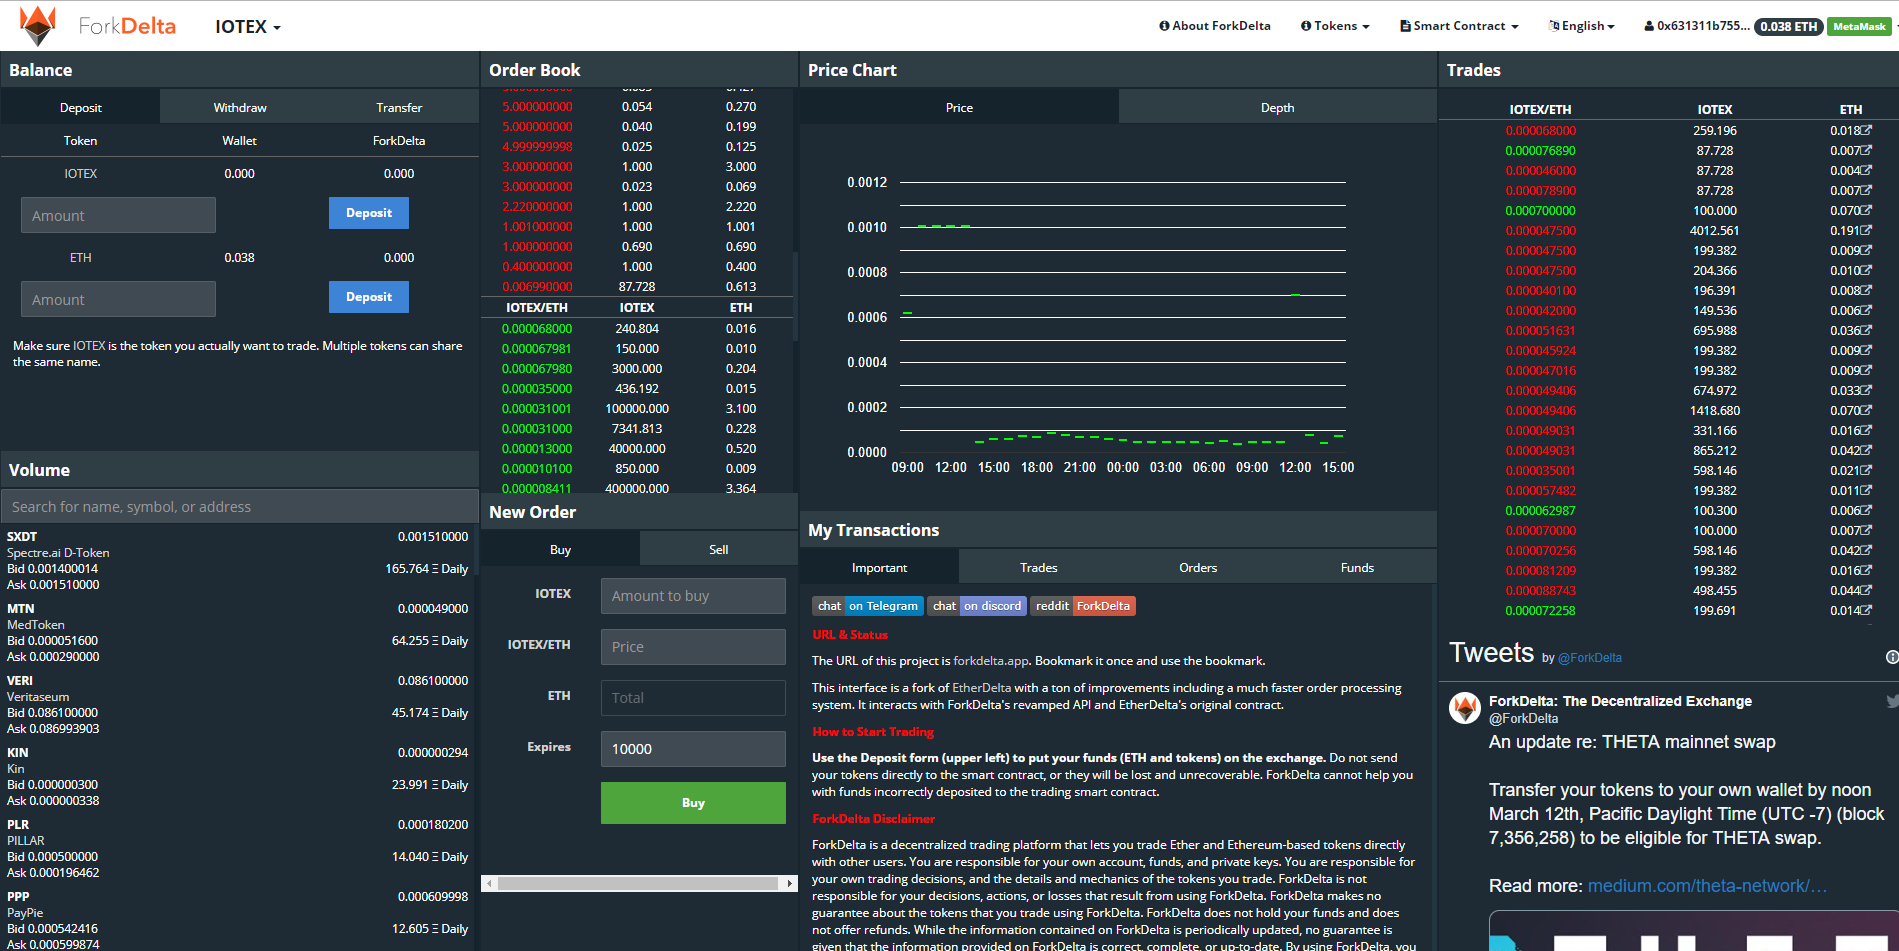This screenshot has height=951, width=1899.
Task: Click the 0.038 ETH balance badge
Action: (1789, 26)
